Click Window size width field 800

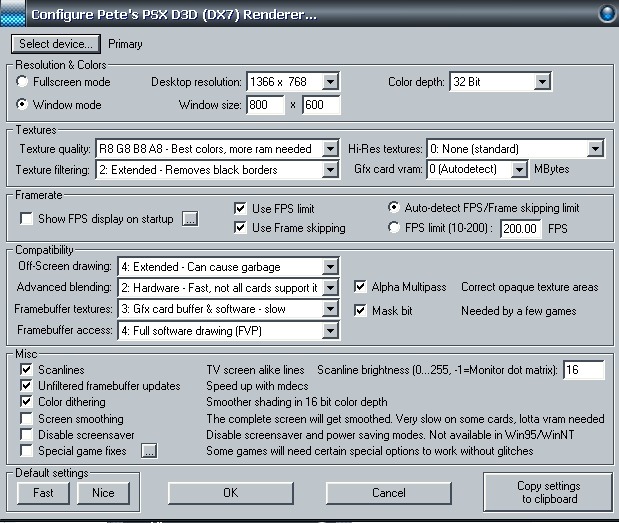(265, 105)
